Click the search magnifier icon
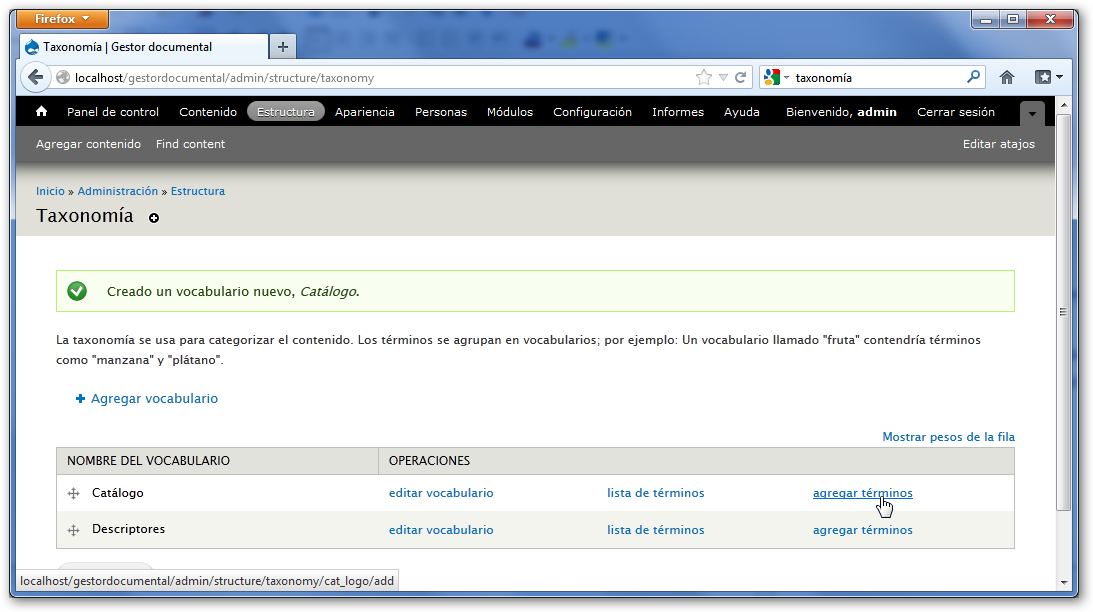1093x612 pixels. (x=973, y=77)
